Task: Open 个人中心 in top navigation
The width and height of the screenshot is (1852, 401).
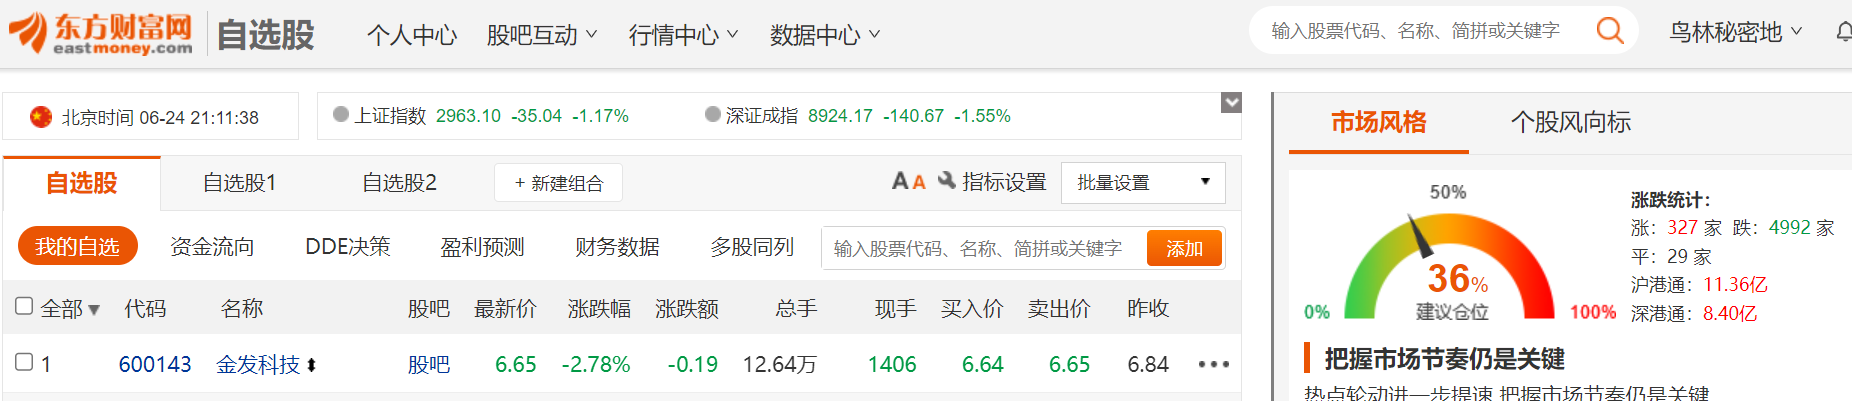Action: point(412,35)
